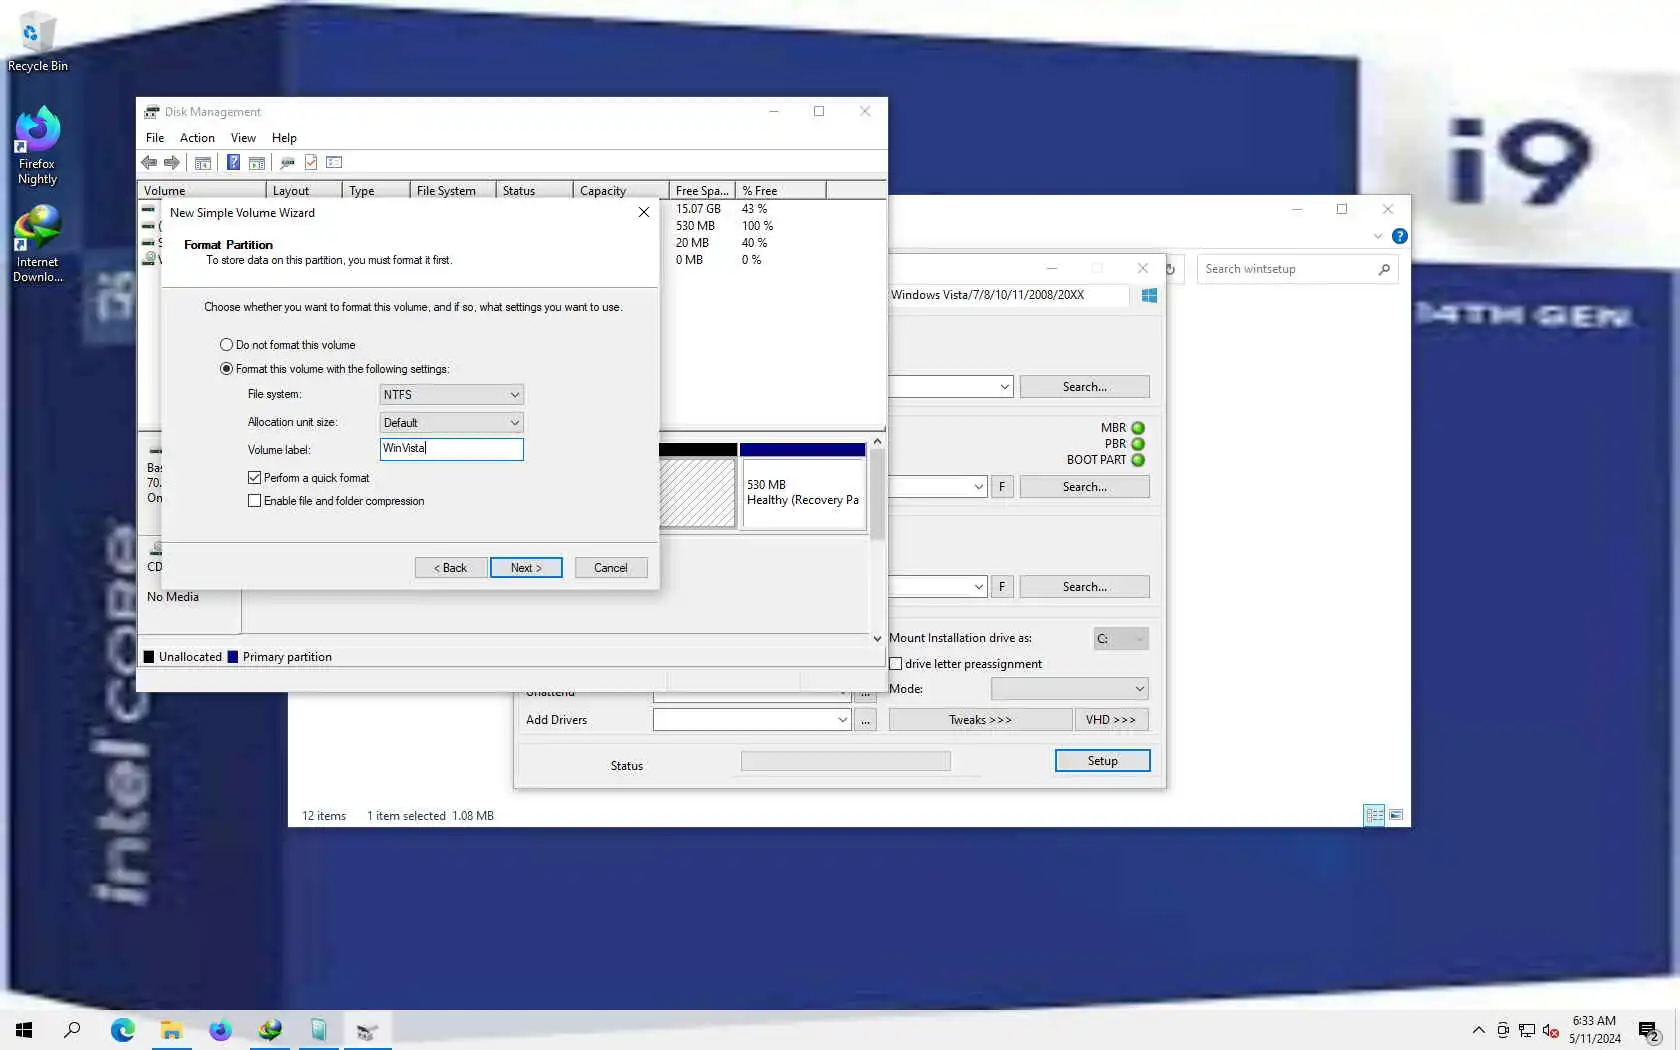Open Tweaks >>> in WinNTSetup
The image size is (1680, 1050).
(x=980, y=720)
